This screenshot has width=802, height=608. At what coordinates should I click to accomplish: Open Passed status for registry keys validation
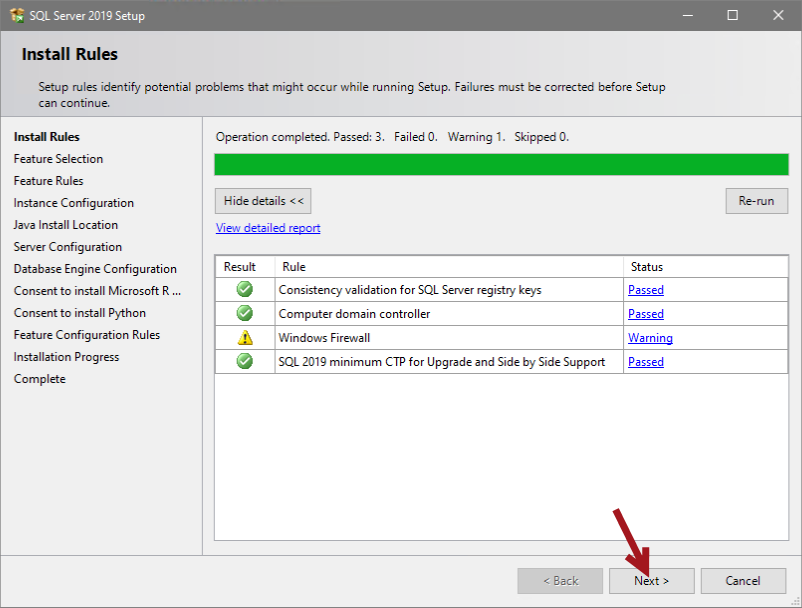645,290
